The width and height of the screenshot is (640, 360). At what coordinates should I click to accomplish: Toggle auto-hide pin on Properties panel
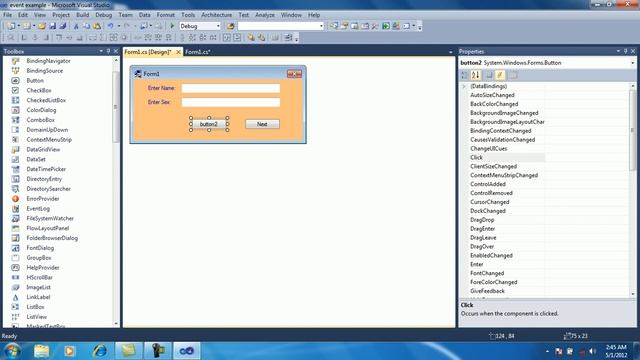coord(625,51)
